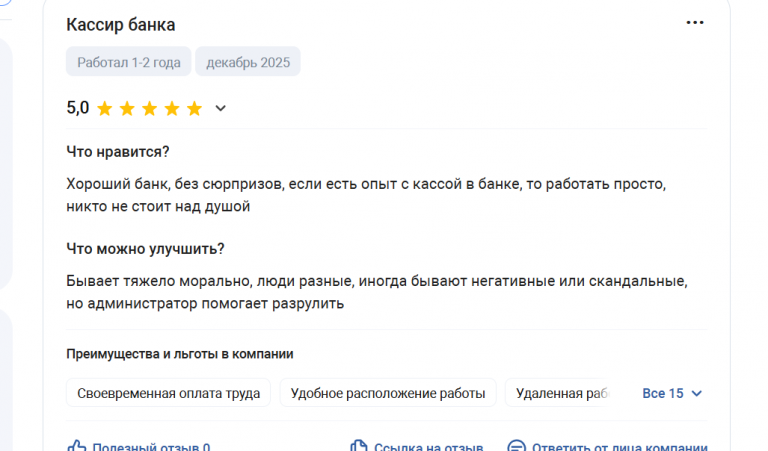Click the partially visible 'Удаленная раб' chip
The image size is (768, 451).
tap(560, 393)
